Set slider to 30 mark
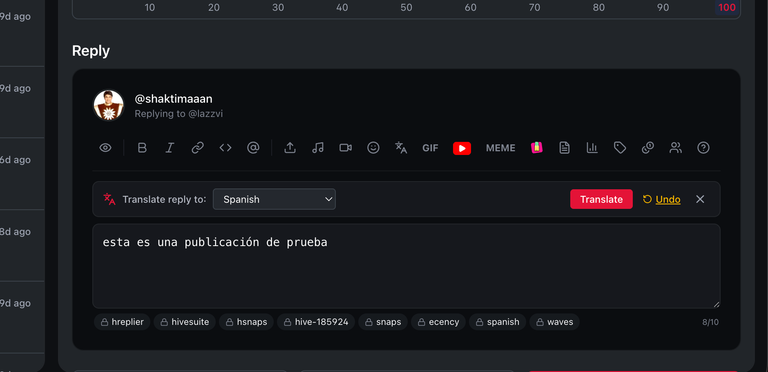Screen dimensions: 768x372 tap(278, 8)
